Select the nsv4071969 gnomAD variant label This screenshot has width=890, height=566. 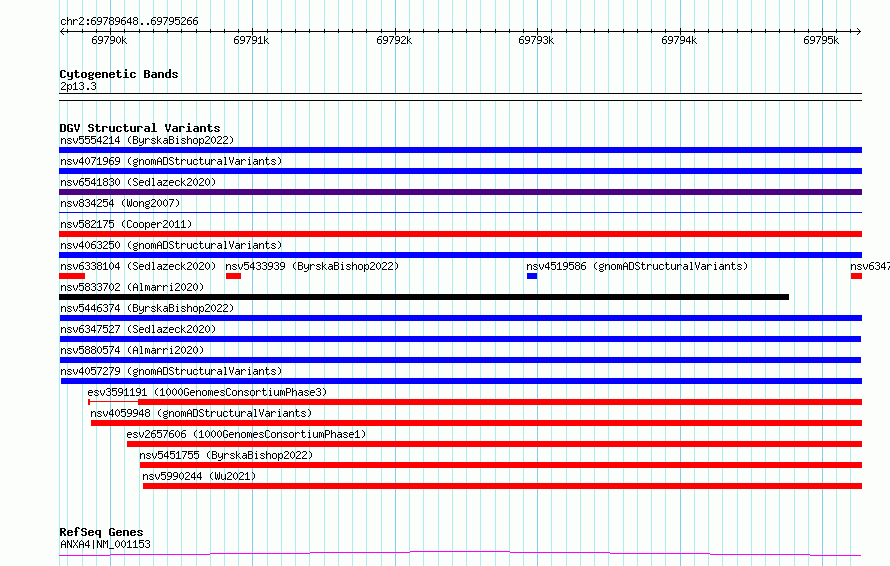coord(171,161)
